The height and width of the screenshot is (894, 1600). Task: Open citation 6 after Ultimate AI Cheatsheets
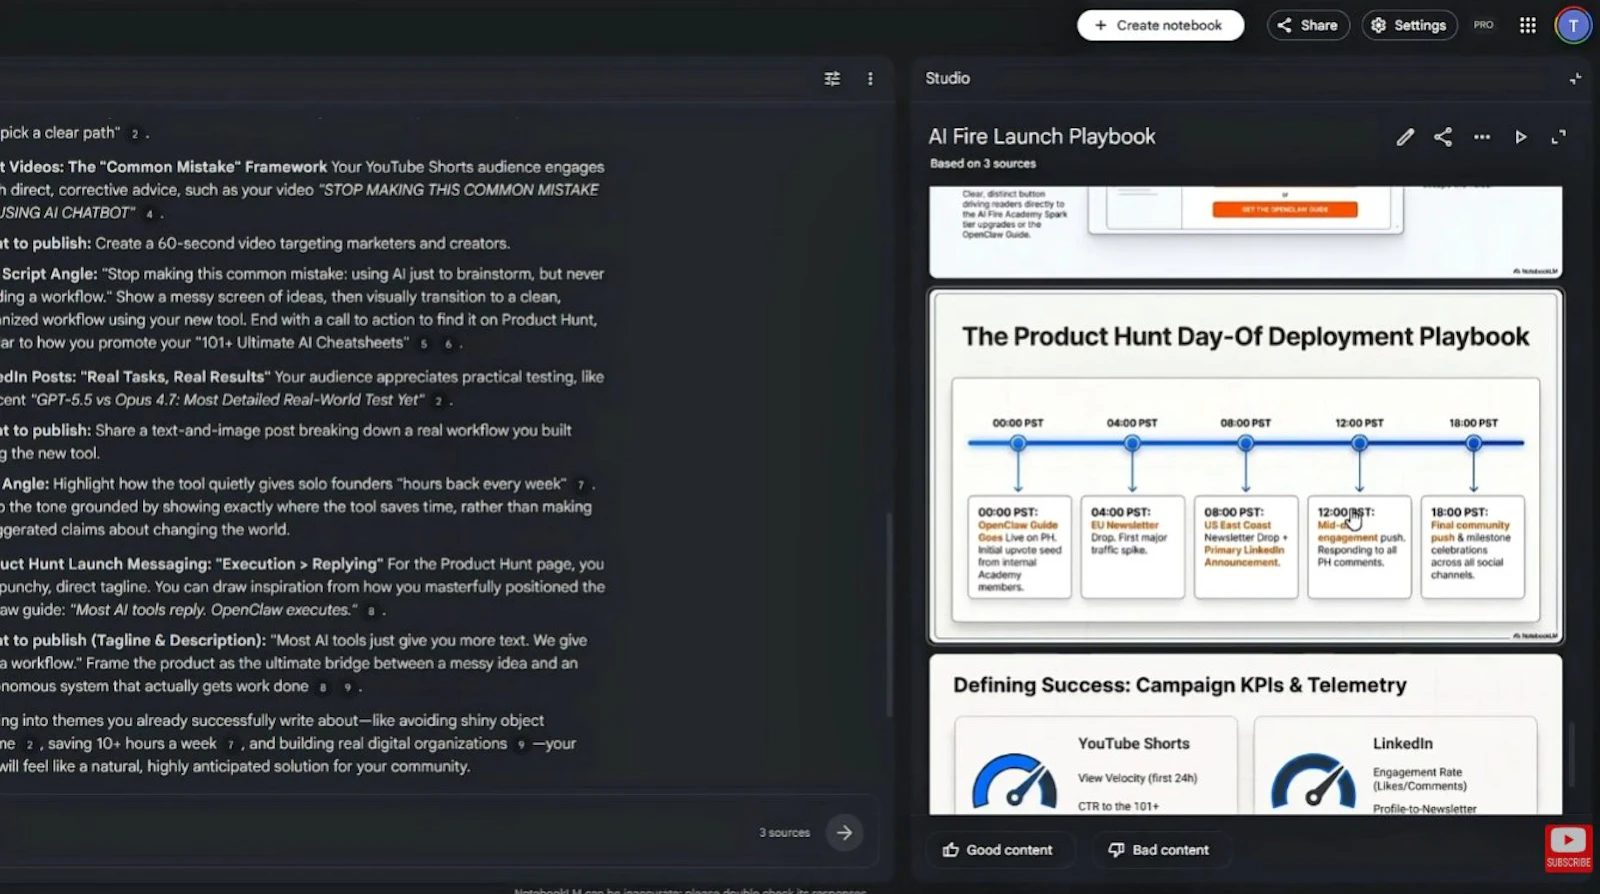tap(448, 344)
